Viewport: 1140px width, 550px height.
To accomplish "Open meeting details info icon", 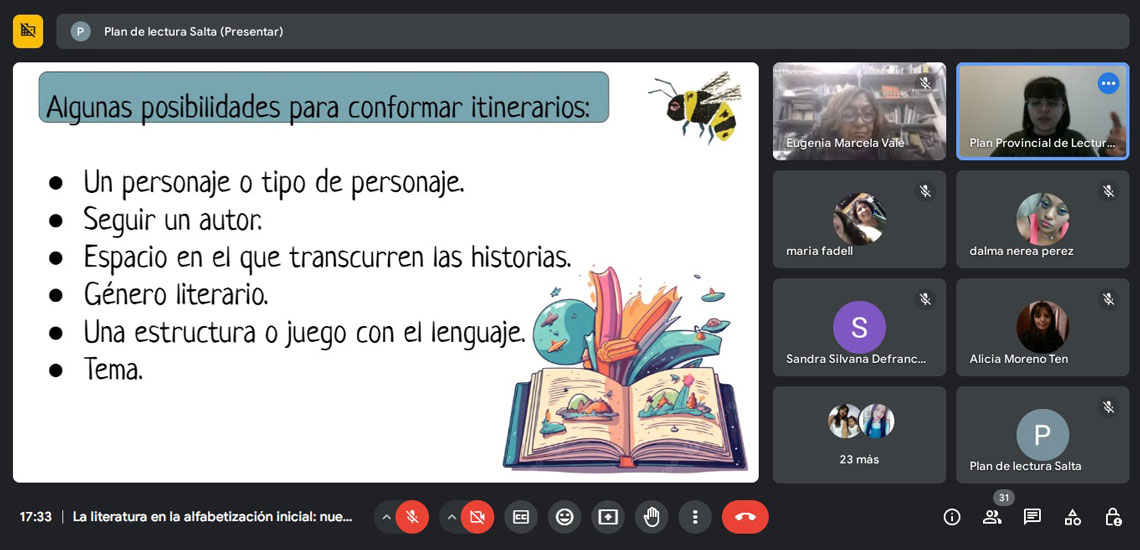I will [x=952, y=517].
